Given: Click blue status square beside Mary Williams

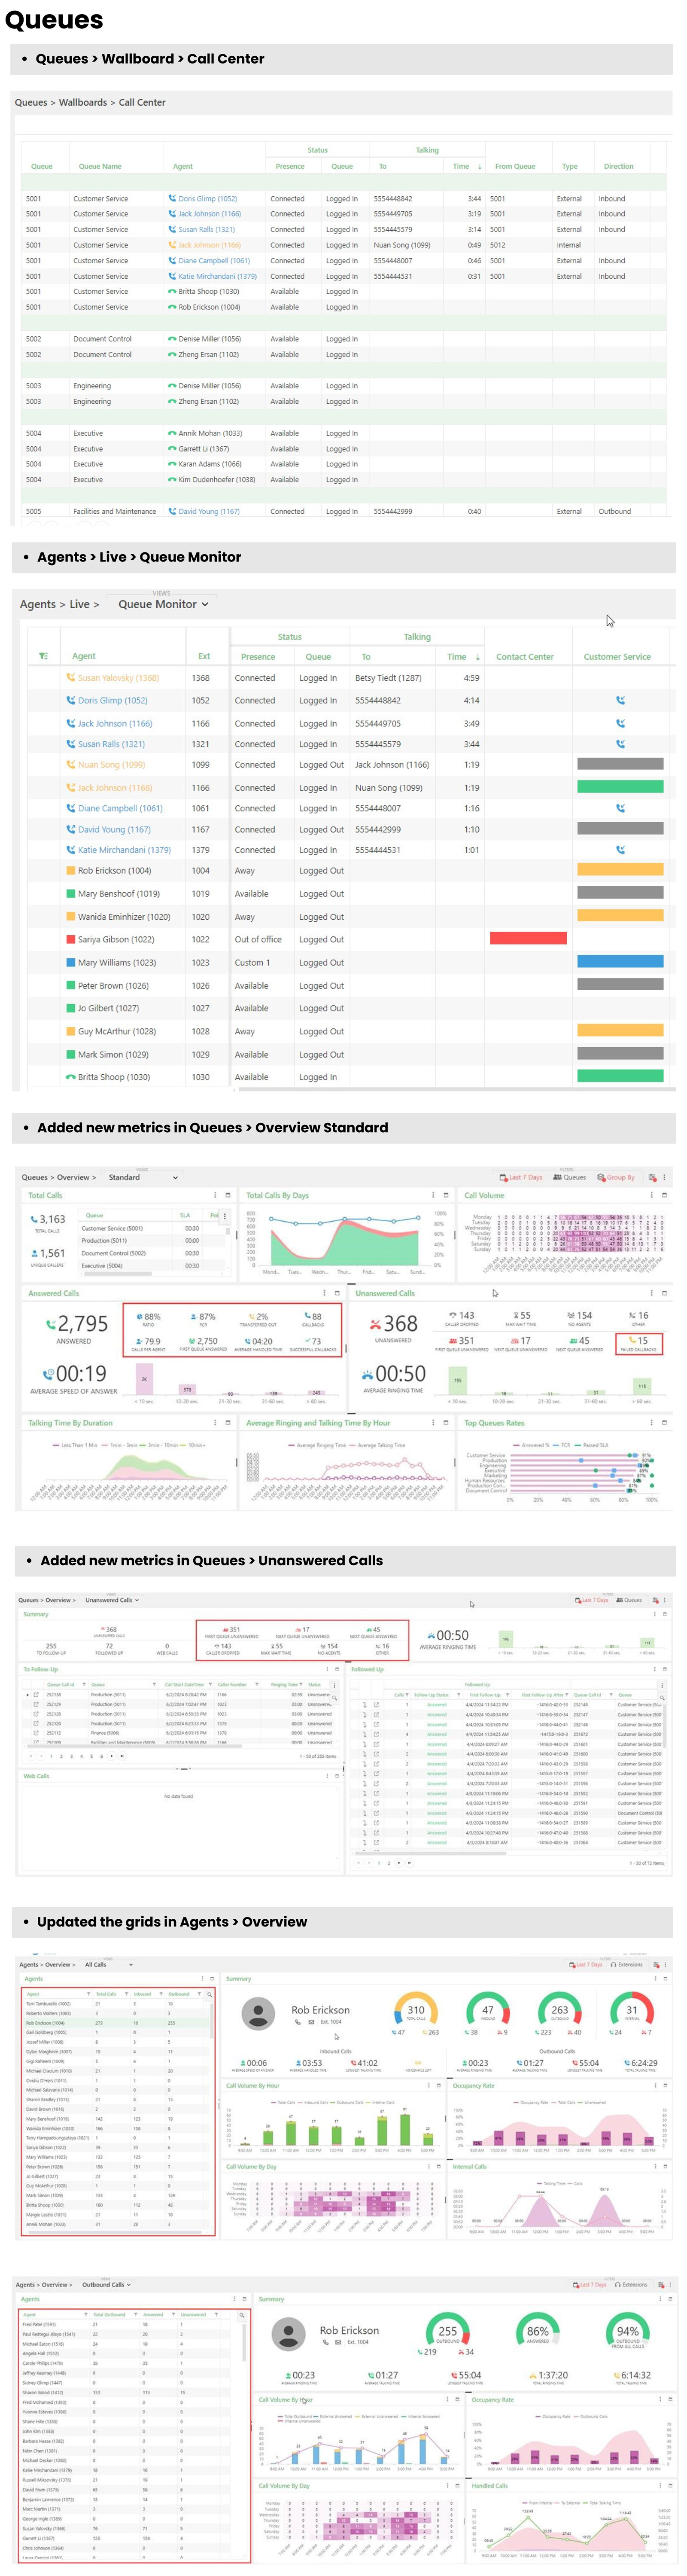Looking at the screenshot, I should (x=71, y=962).
